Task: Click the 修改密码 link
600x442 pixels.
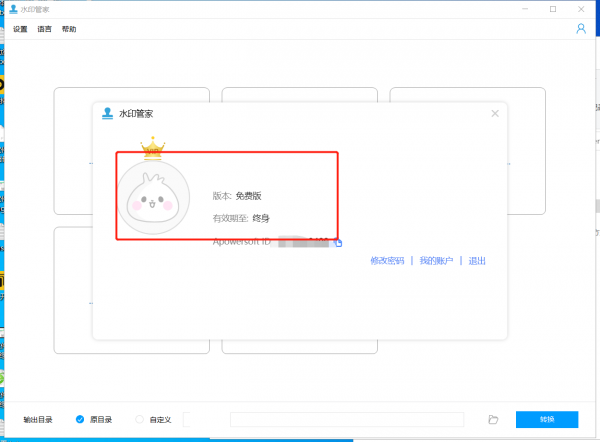Action: (387, 261)
